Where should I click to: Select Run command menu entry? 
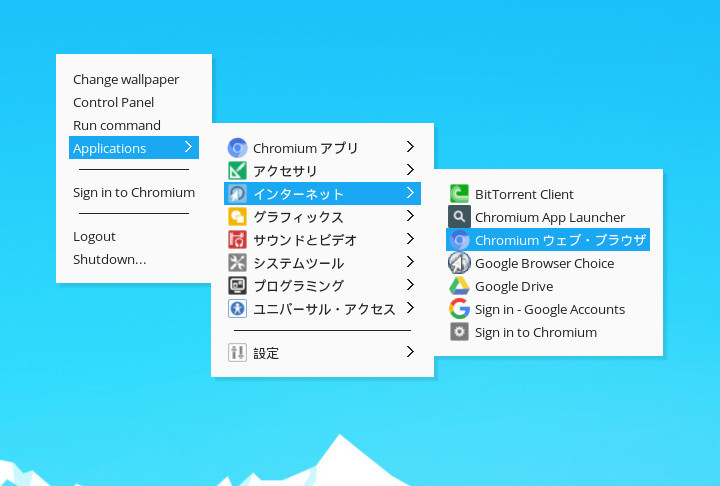[117, 125]
